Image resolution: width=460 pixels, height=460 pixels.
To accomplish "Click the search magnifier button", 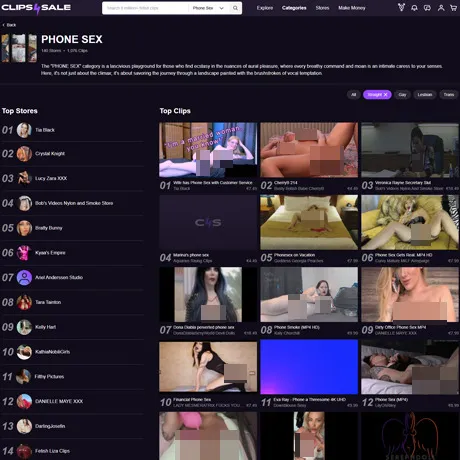I will coord(235,8).
